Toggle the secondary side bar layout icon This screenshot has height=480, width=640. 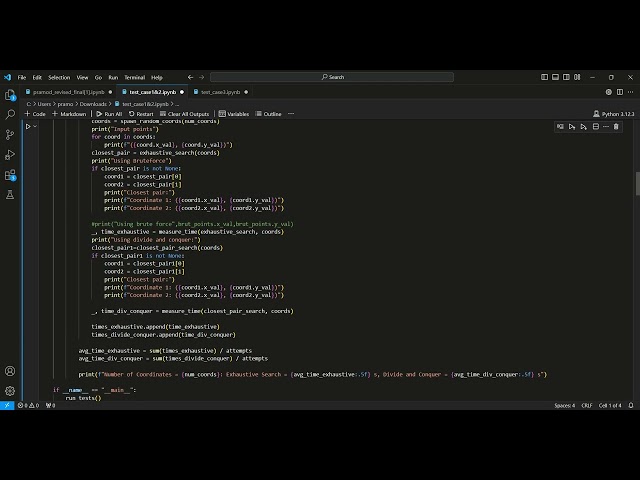click(566, 77)
